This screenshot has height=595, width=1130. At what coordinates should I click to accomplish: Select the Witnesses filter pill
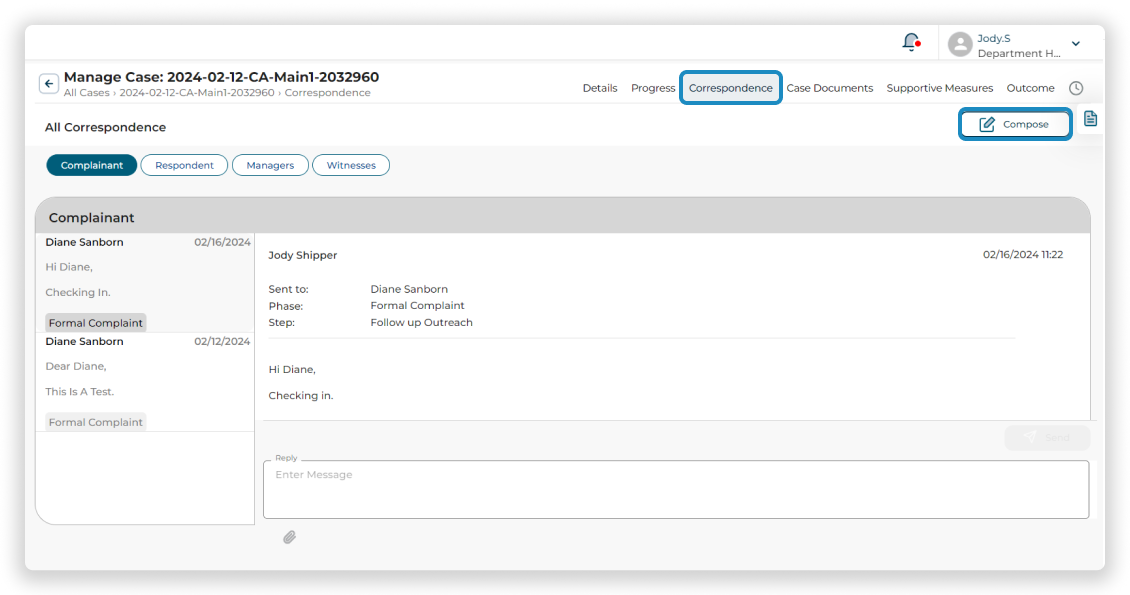tap(351, 165)
